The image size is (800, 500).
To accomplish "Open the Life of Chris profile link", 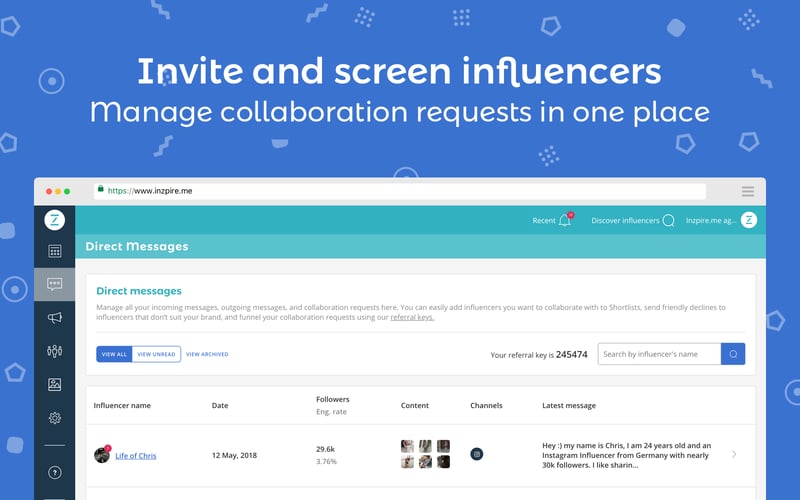I will coord(136,456).
